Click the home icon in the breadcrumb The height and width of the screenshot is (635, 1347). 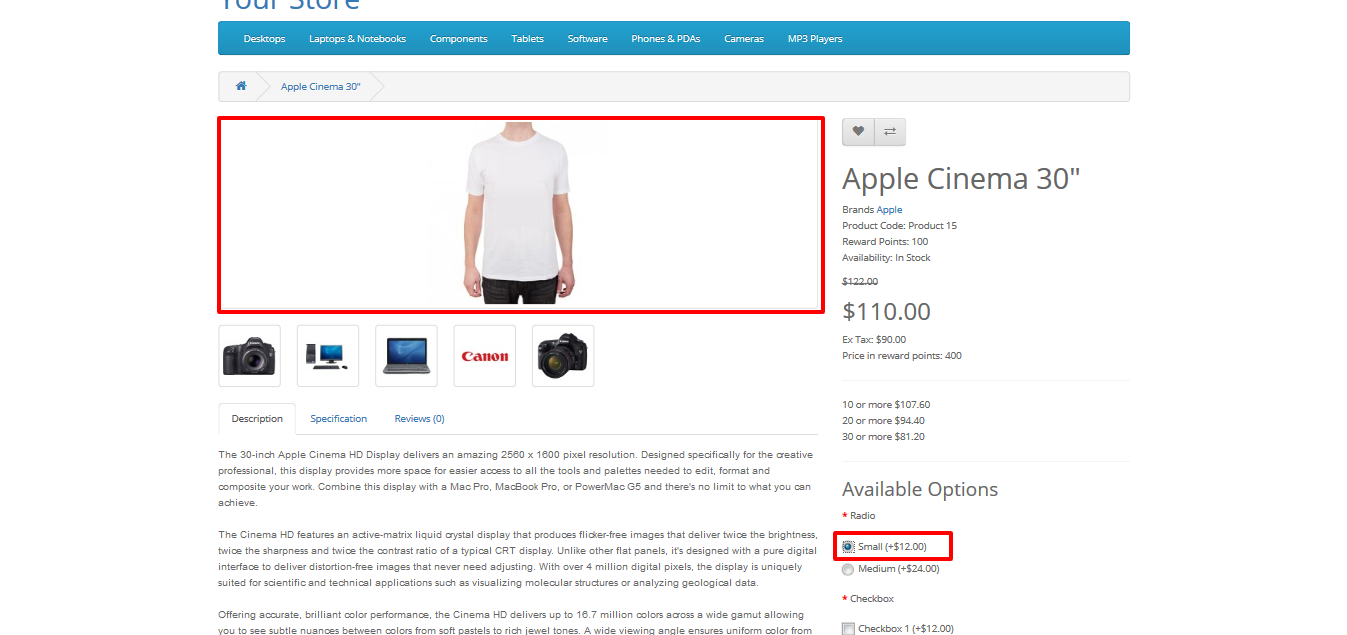pyautogui.click(x=241, y=86)
